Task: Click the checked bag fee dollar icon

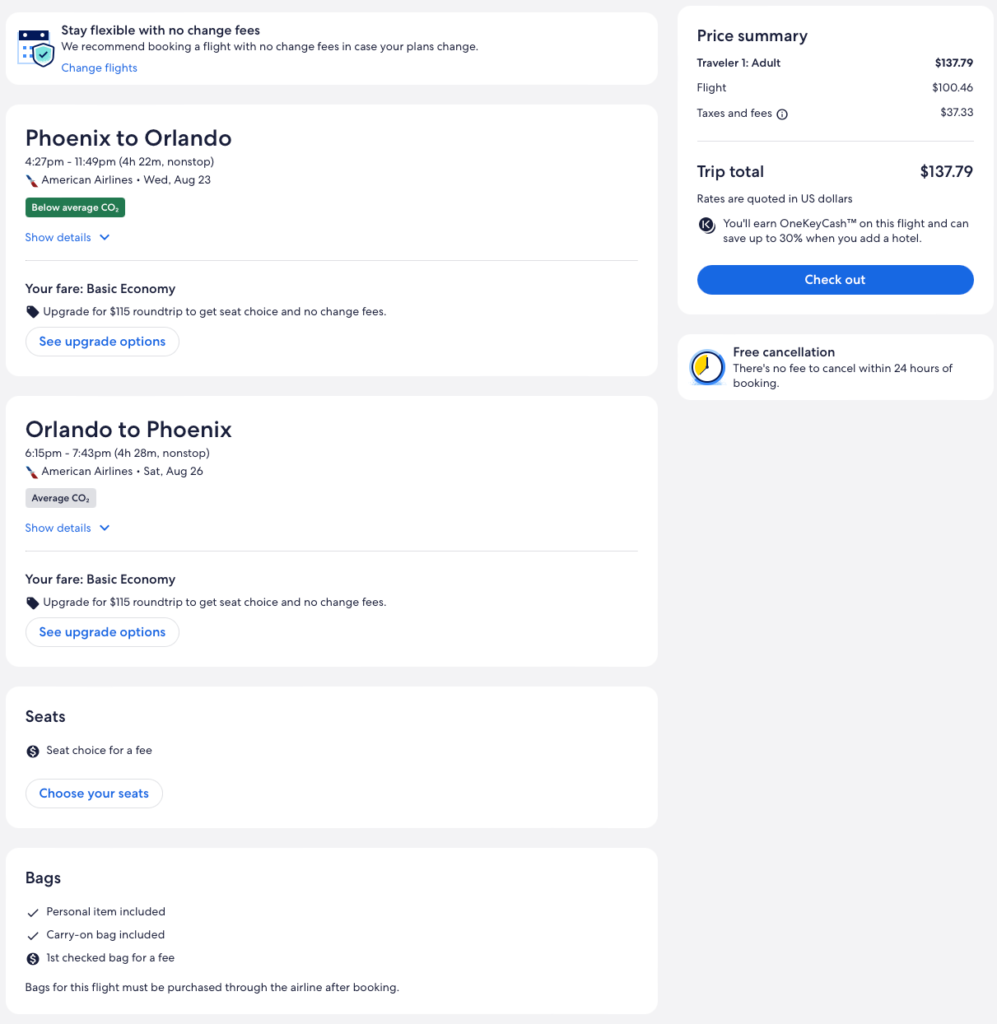Action: tap(33, 958)
